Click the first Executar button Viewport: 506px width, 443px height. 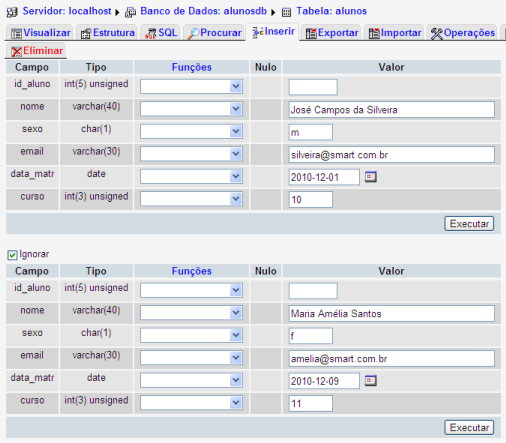pos(469,224)
